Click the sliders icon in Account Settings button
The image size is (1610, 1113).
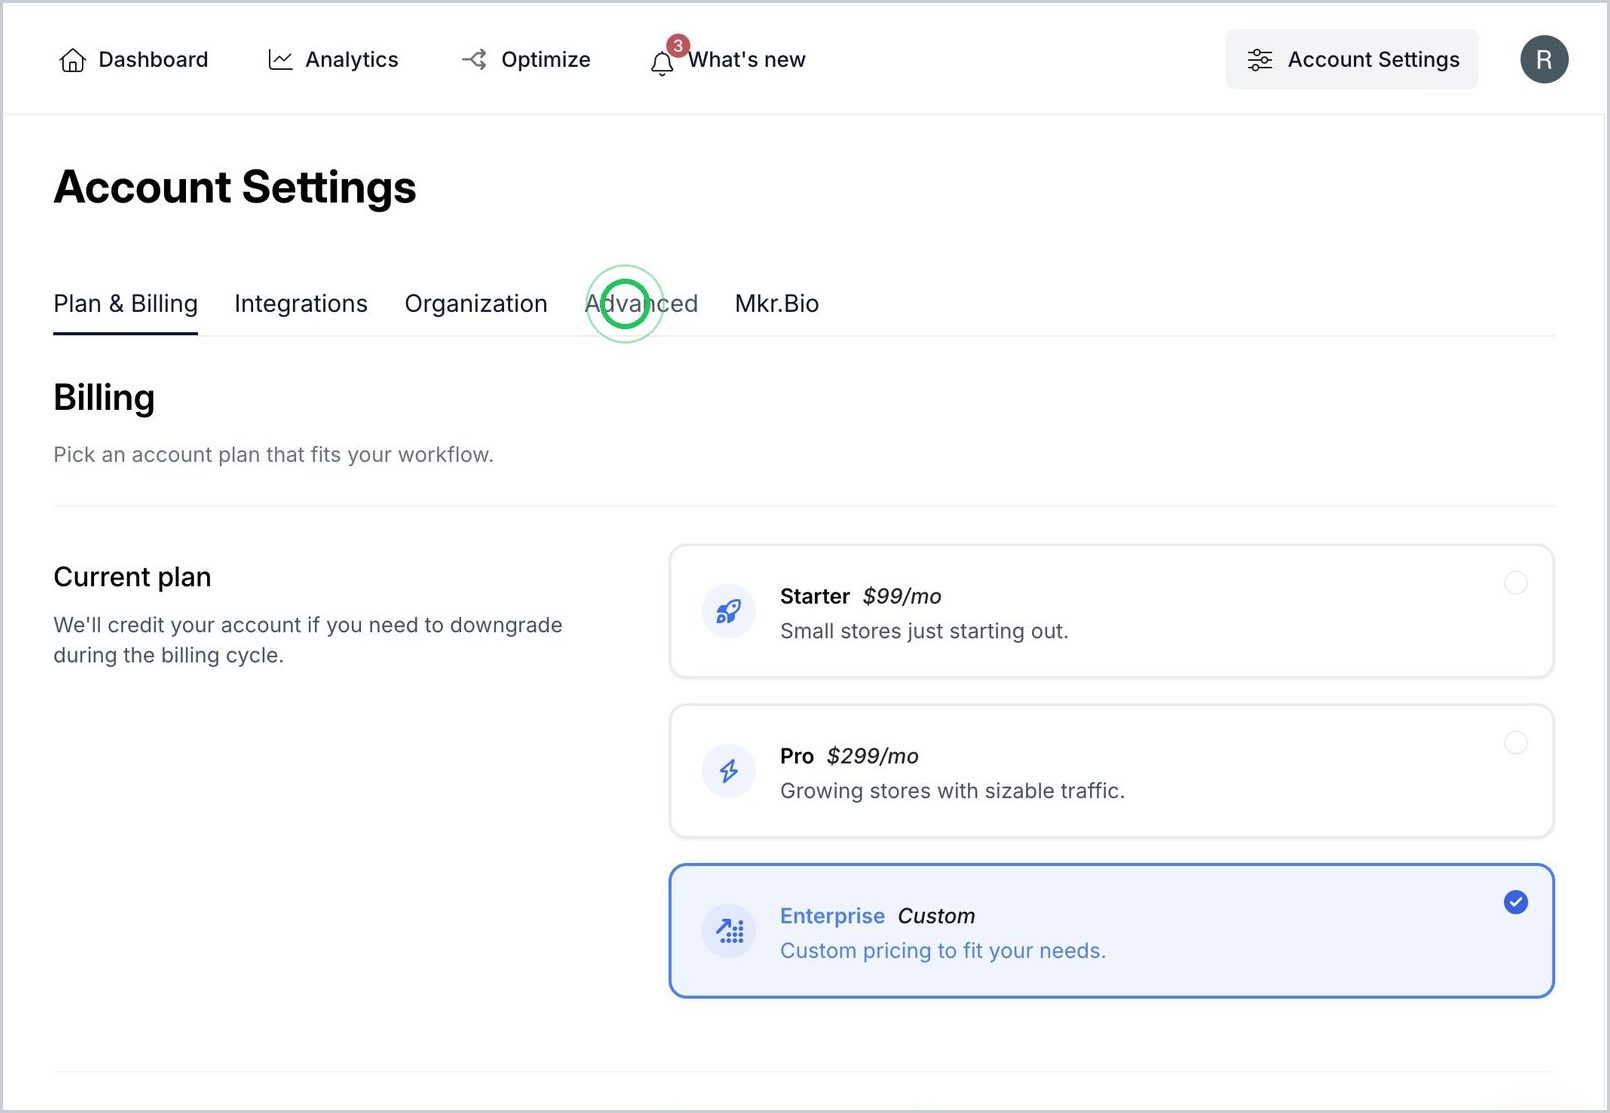pyautogui.click(x=1260, y=60)
